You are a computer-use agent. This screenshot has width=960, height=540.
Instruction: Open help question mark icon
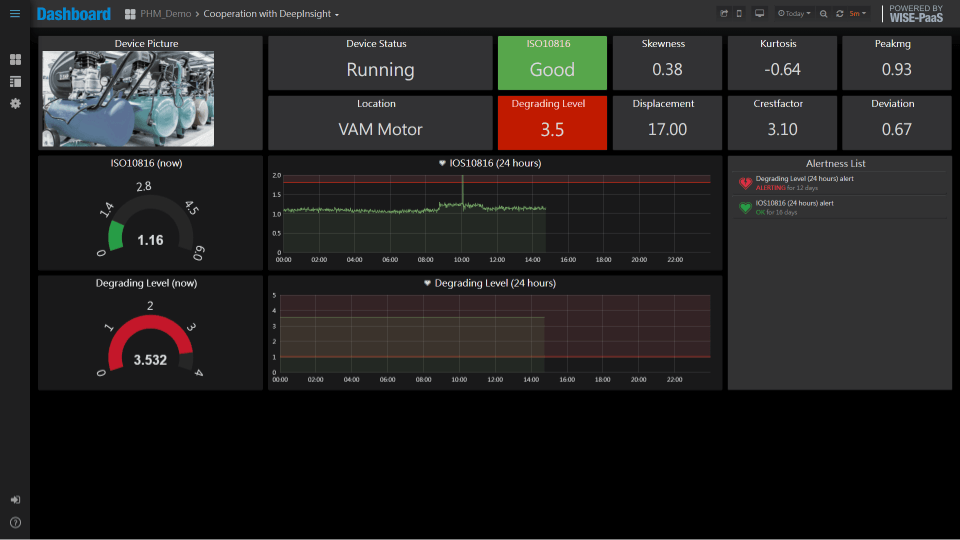click(x=15, y=522)
